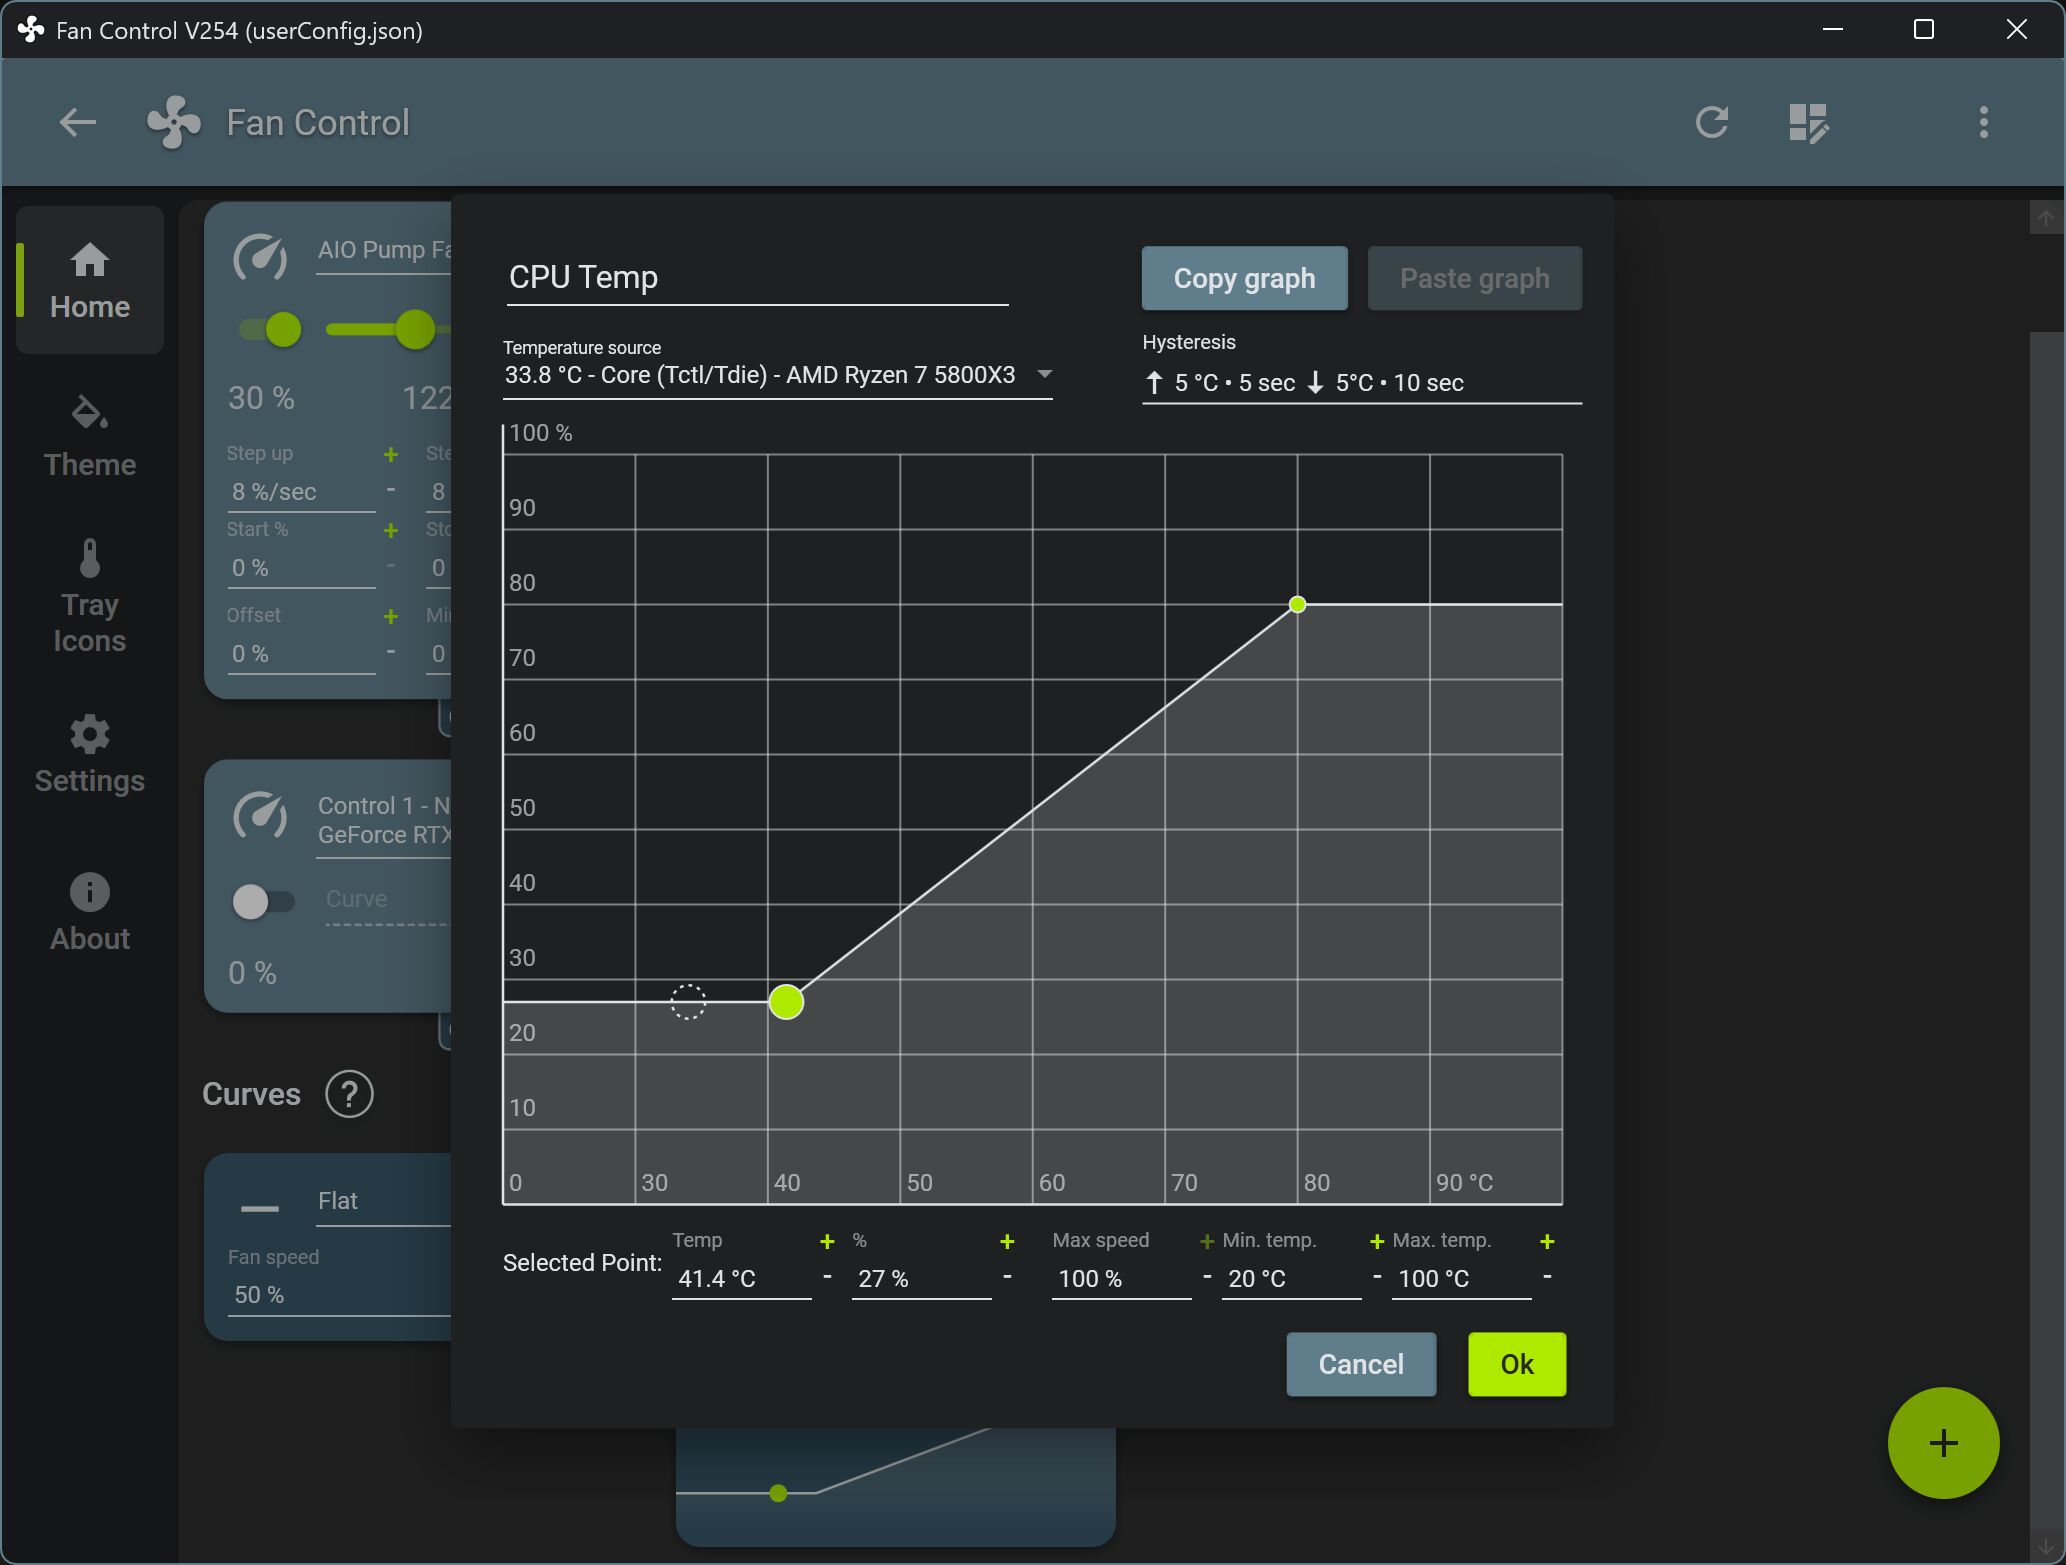Click the refresh sensors icon

(x=1711, y=123)
